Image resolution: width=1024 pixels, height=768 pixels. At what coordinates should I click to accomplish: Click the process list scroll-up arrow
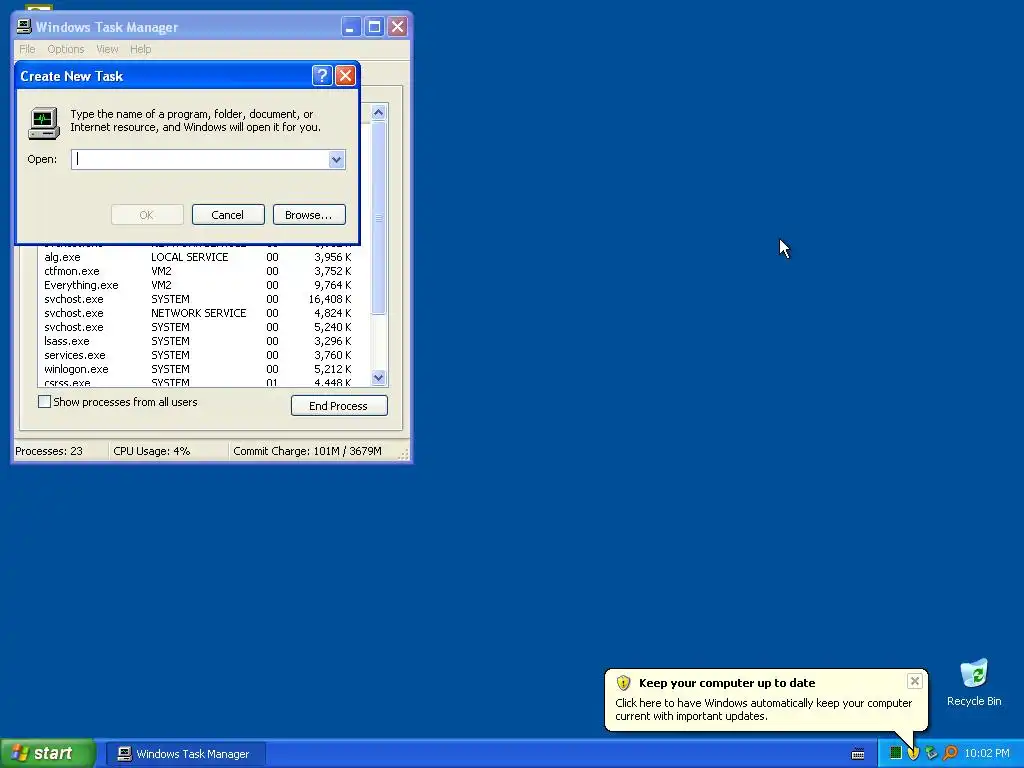coord(379,112)
